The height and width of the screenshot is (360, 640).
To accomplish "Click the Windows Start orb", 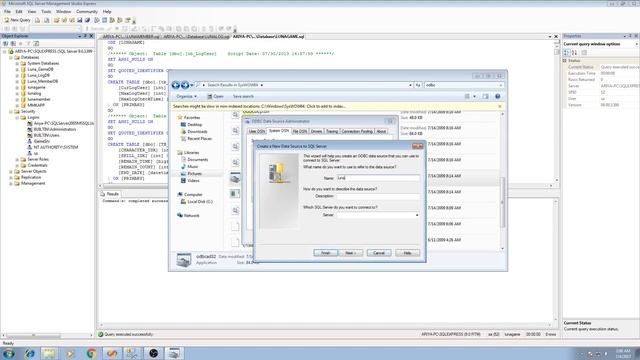I will click(9, 353).
